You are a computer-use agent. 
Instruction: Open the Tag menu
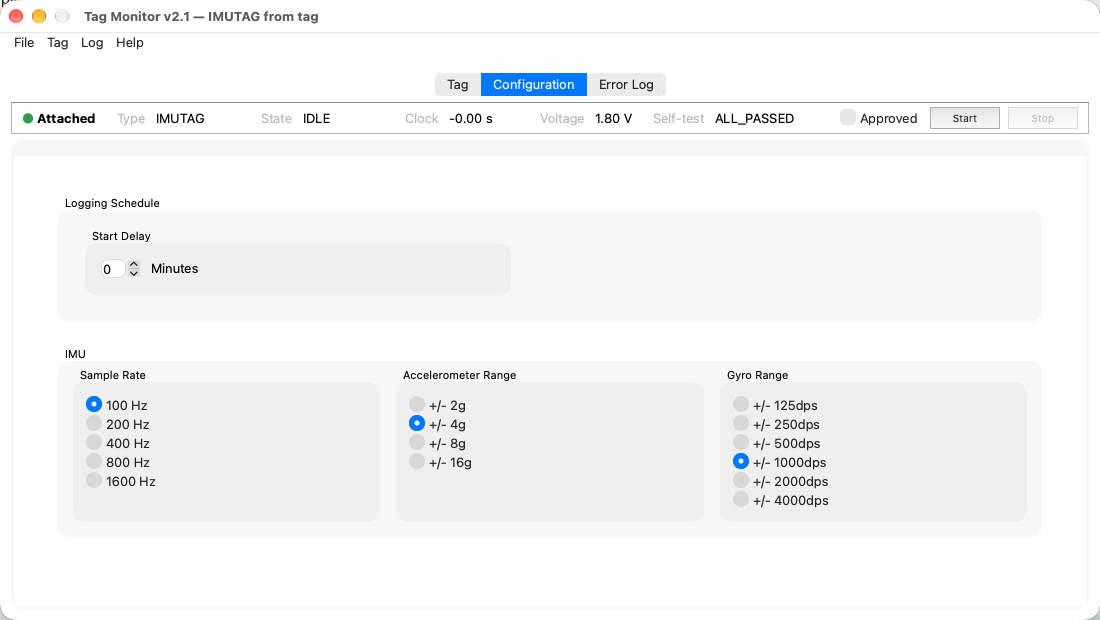tap(58, 43)
